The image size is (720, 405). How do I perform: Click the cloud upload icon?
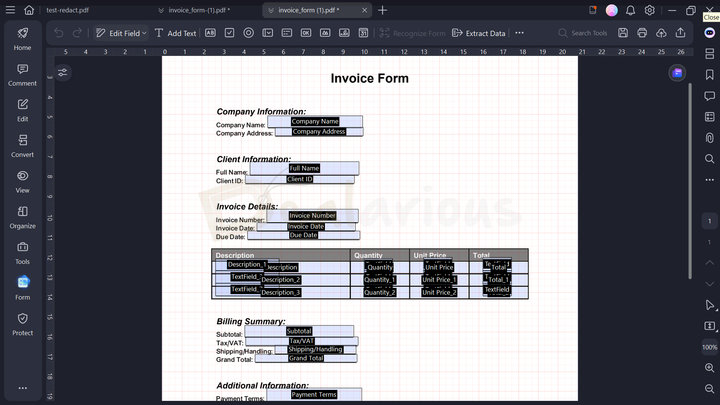click(661, 33)
